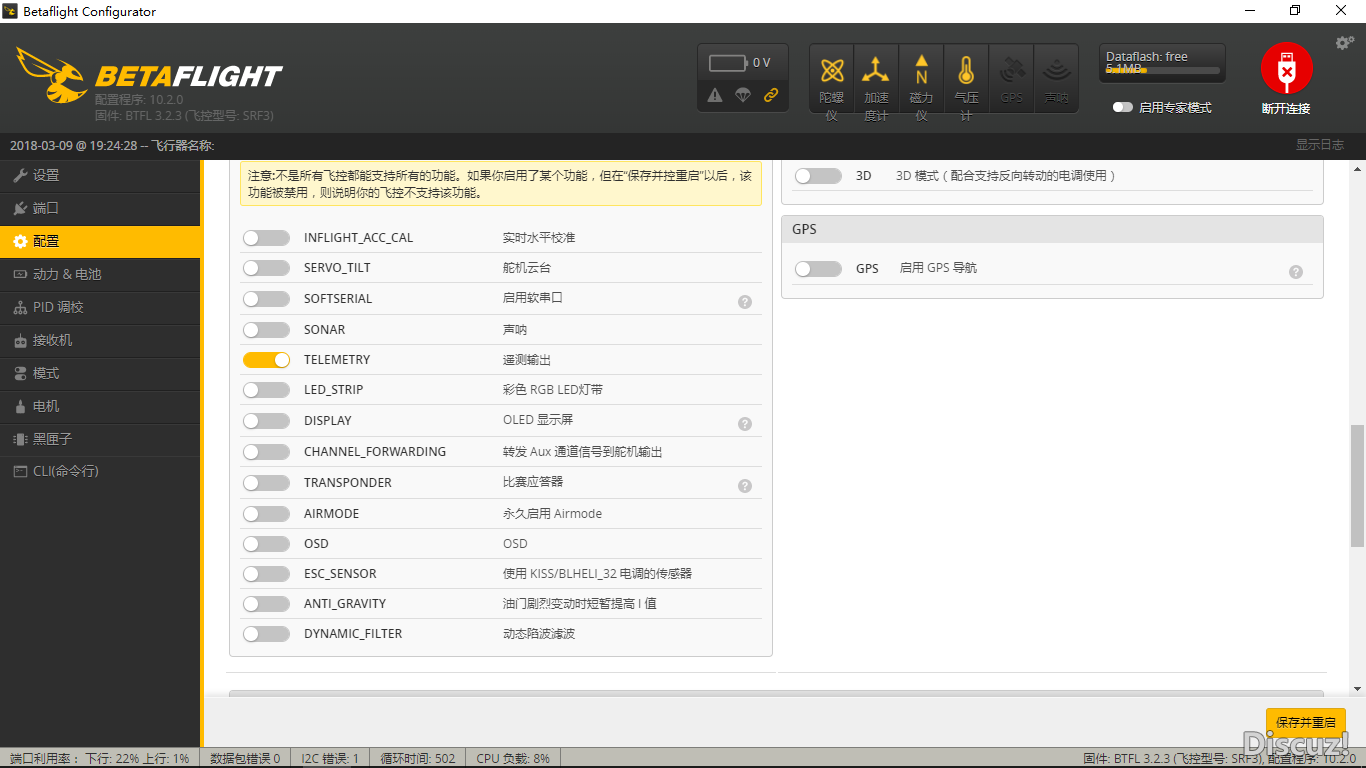Click the Dataflash free usage bar
Image resolution: width=1366 pixels, height=768 pixels.
[x=1163, y=71]
